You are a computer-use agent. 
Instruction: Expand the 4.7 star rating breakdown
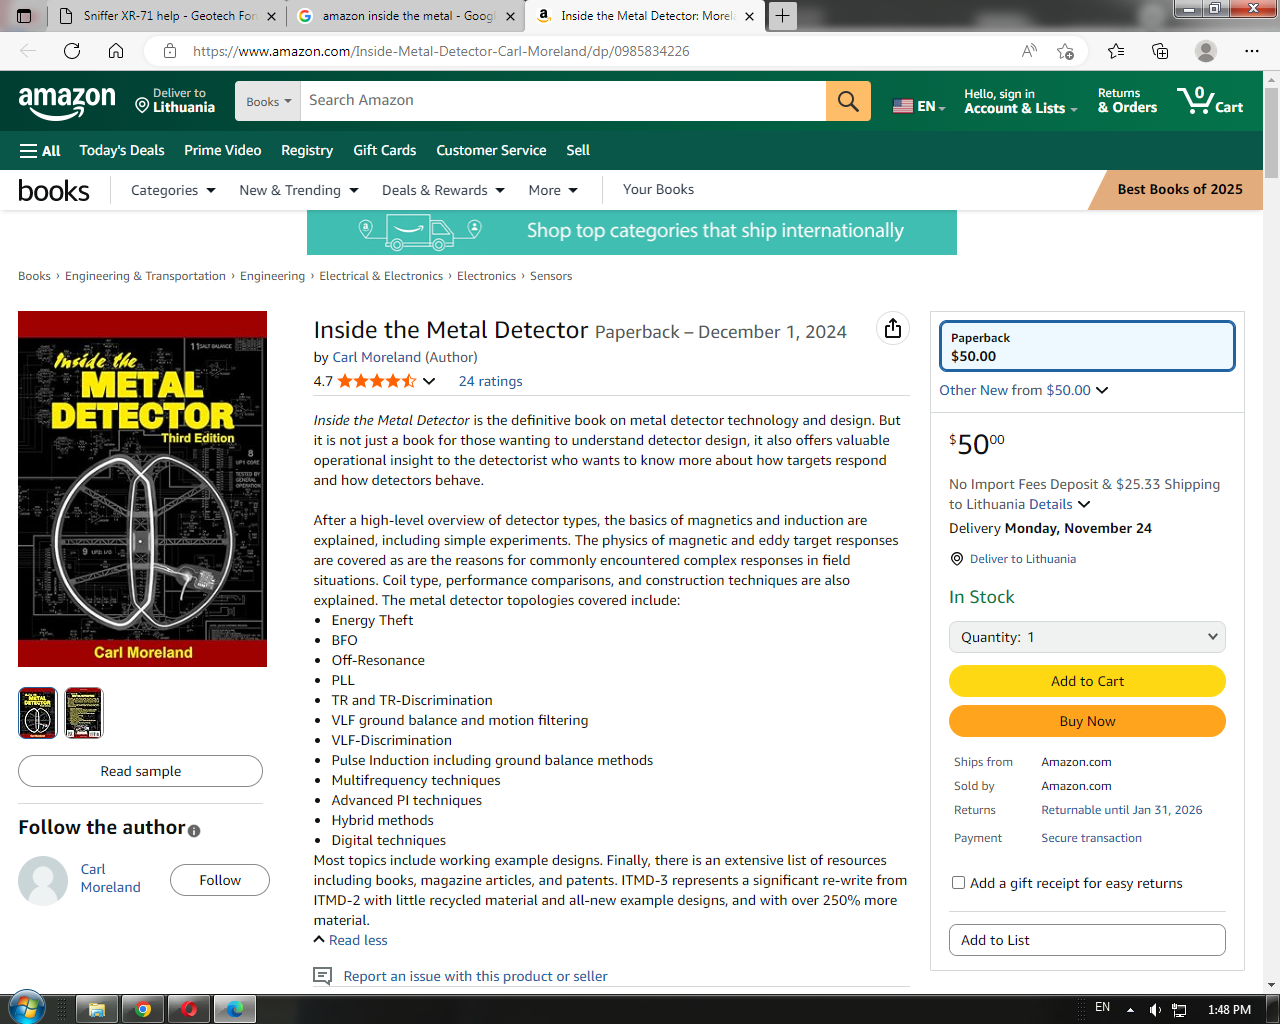point(429,381)
